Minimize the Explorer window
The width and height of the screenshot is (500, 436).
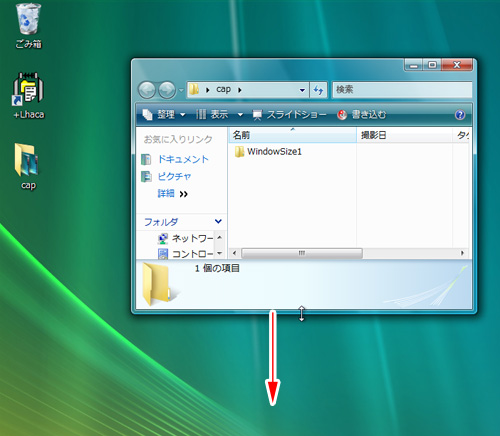click(414, 65)
